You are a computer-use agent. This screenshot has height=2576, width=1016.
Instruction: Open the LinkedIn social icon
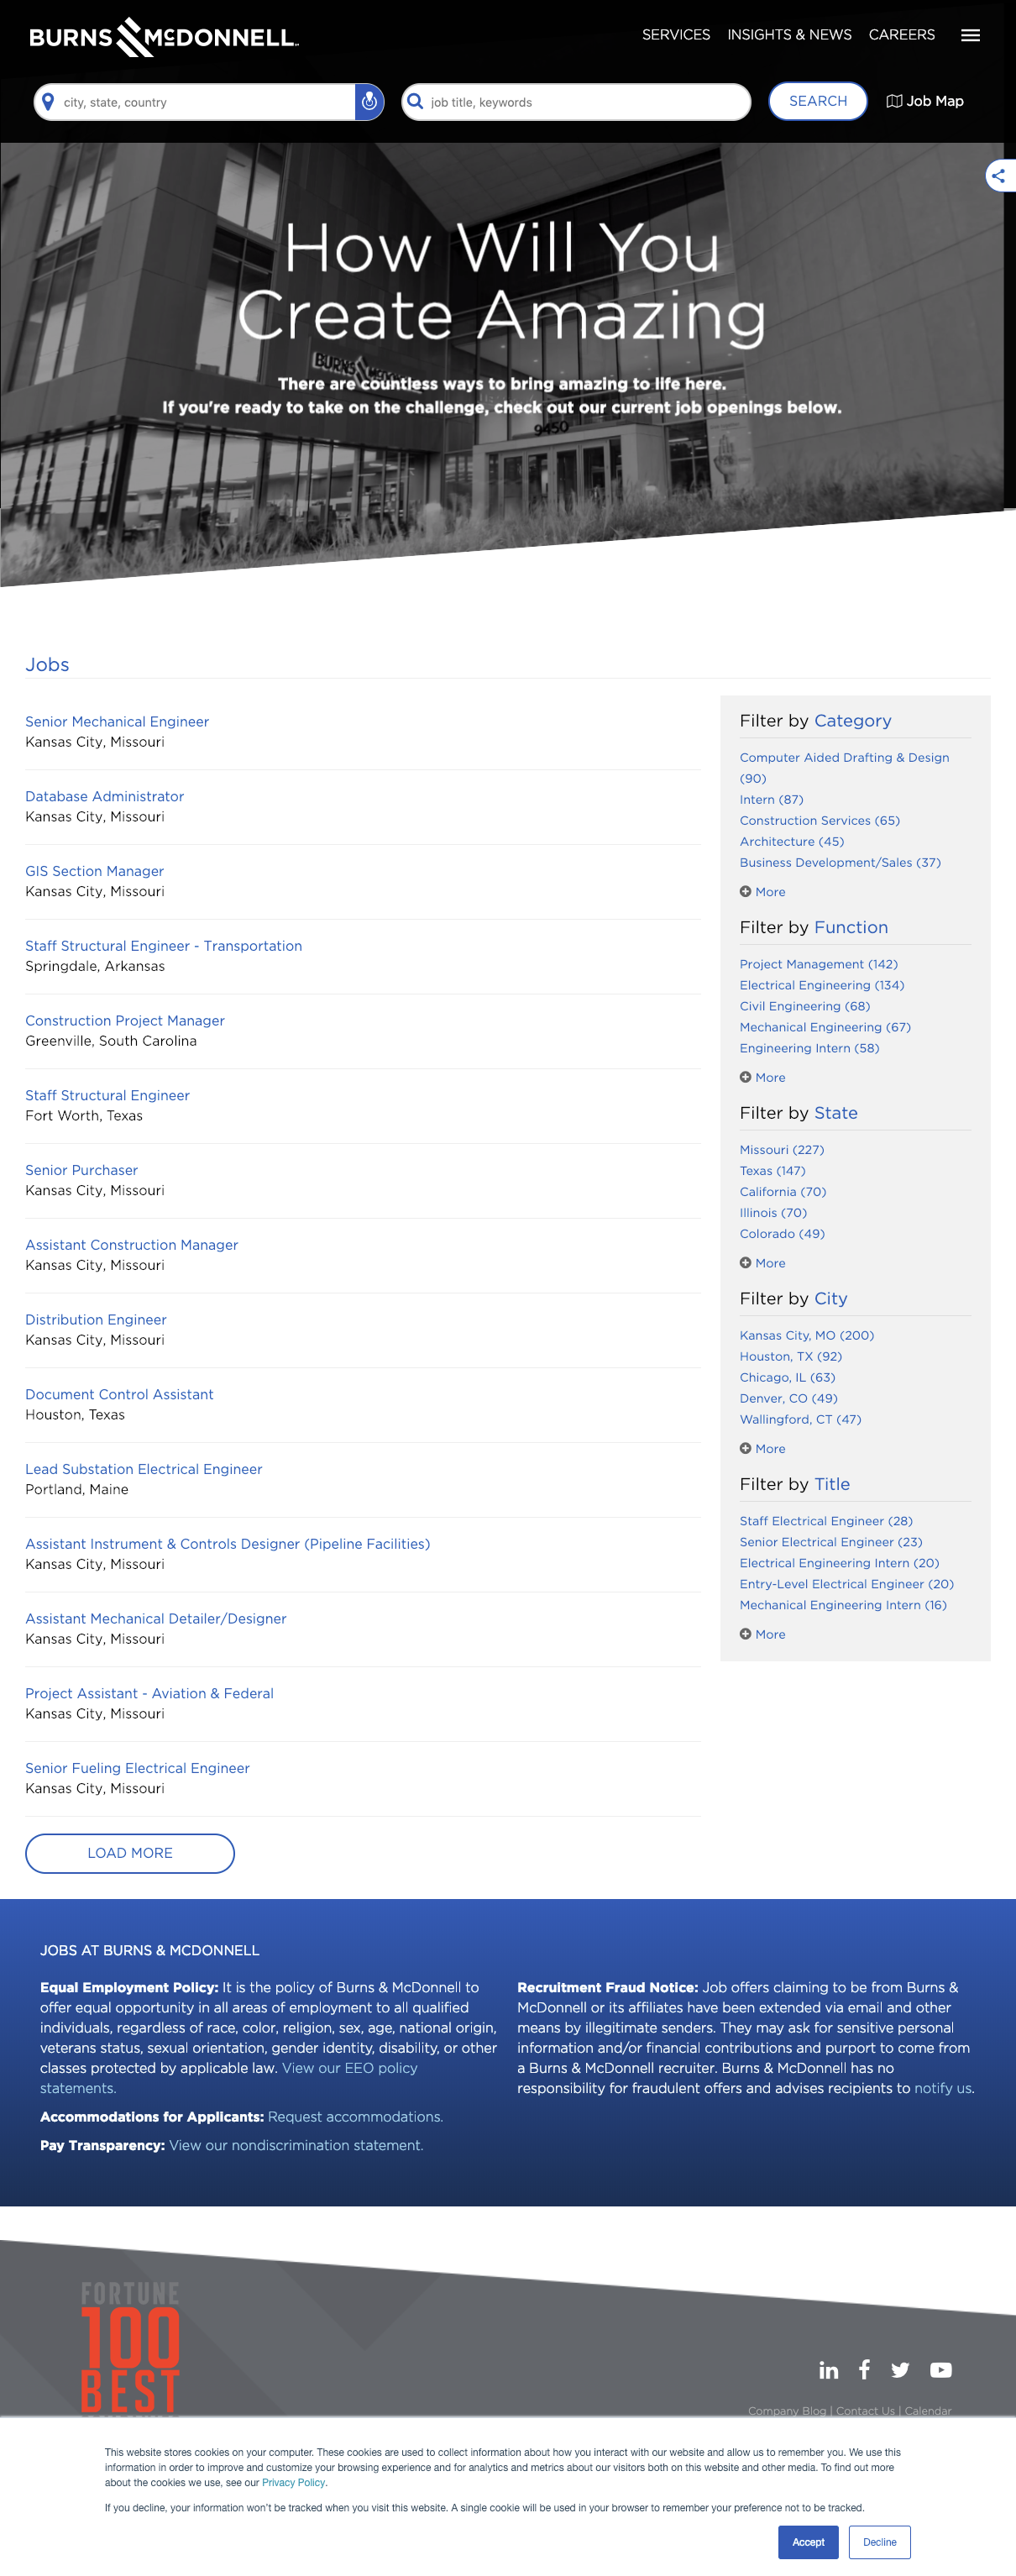tap(829, 2370)
